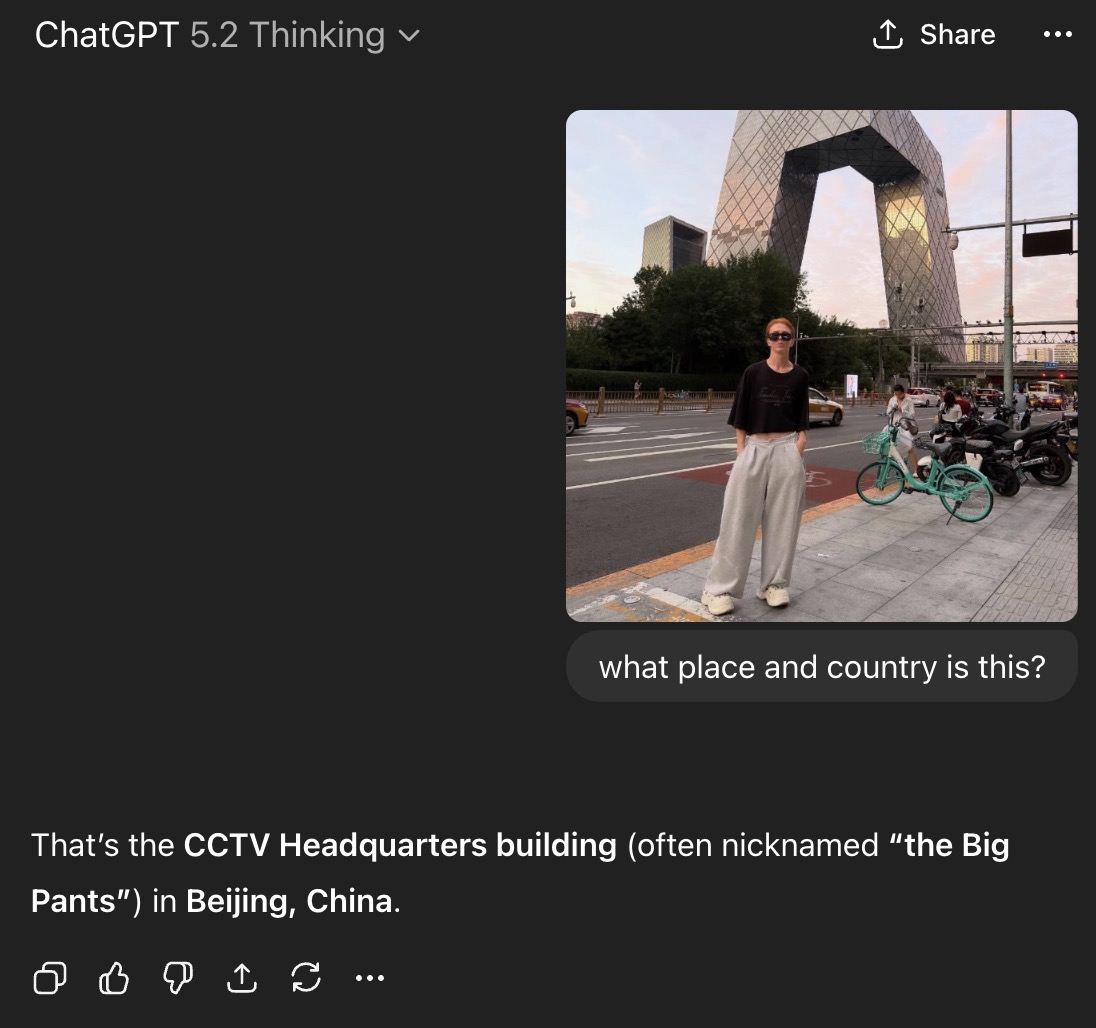
Task: Click the share icon below the response
Action: pos(242,978)
